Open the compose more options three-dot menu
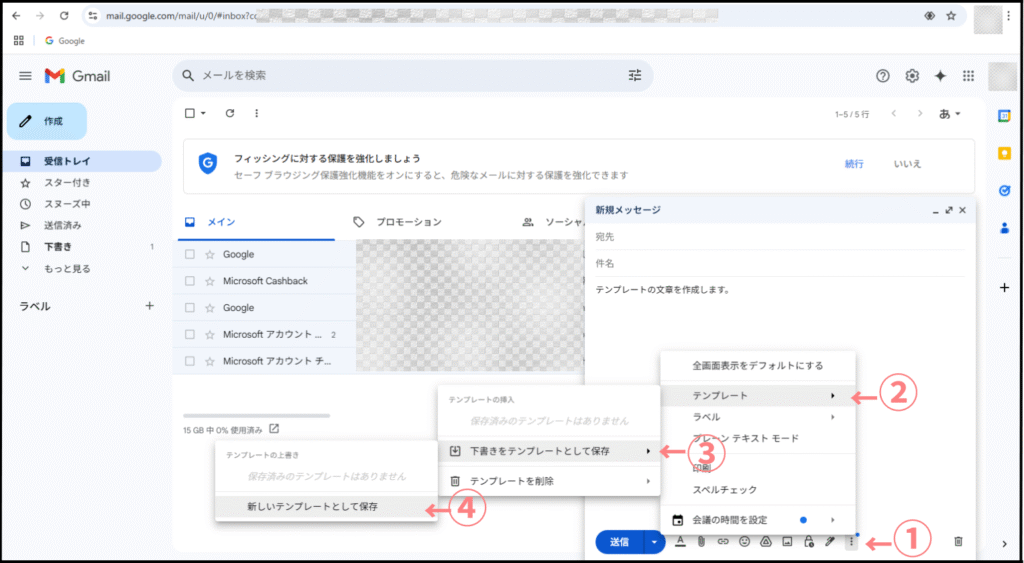The height and width of the screenshot is (563, 1024). (x=851, y=541)
